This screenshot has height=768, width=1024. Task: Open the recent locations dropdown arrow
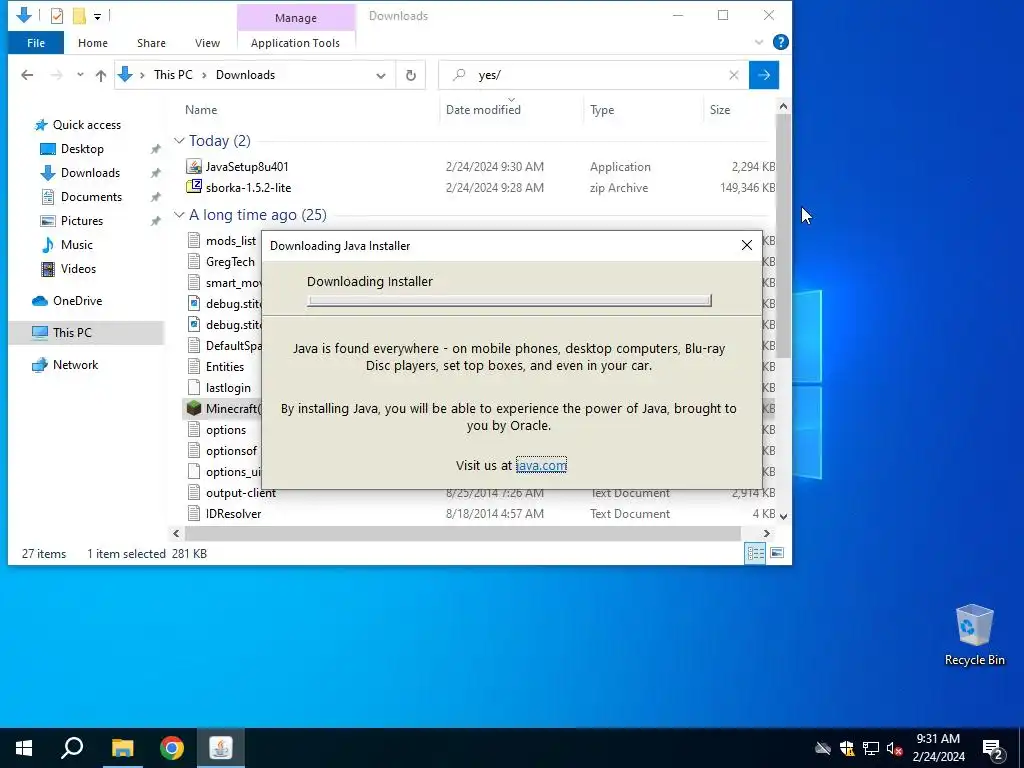pyautogui.click(x=80, y=75)
